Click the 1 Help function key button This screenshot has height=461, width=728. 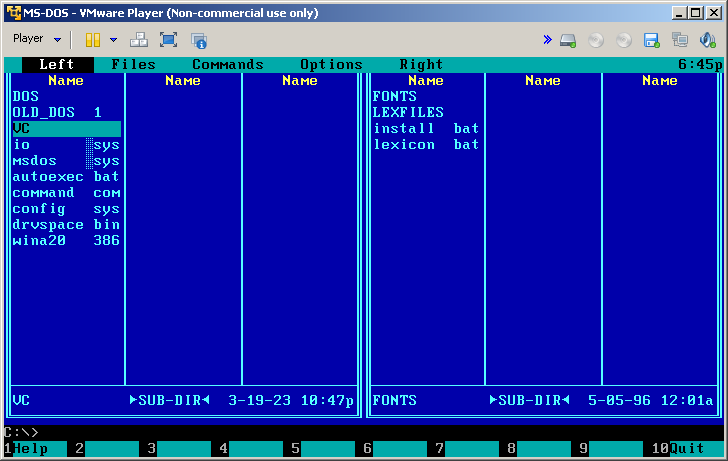pyautogui.click(x=35, y=448)
